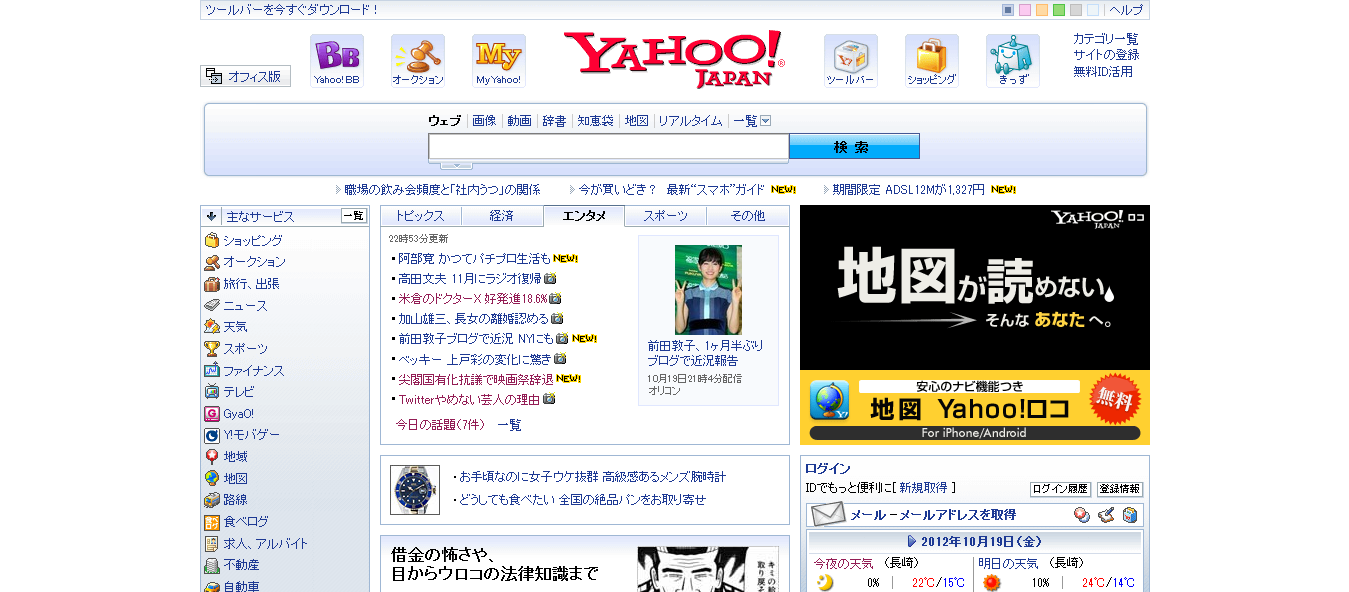
Task: Click the 地域 pin icon
Action: coord(212,457)
